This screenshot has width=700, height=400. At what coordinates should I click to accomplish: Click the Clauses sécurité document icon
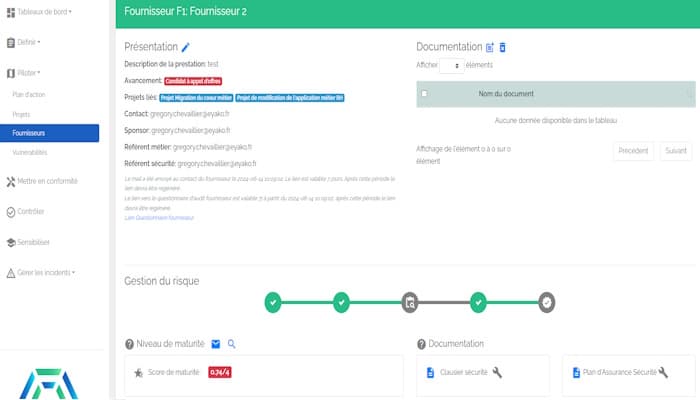pyautogui.click(x=430, y=372)
